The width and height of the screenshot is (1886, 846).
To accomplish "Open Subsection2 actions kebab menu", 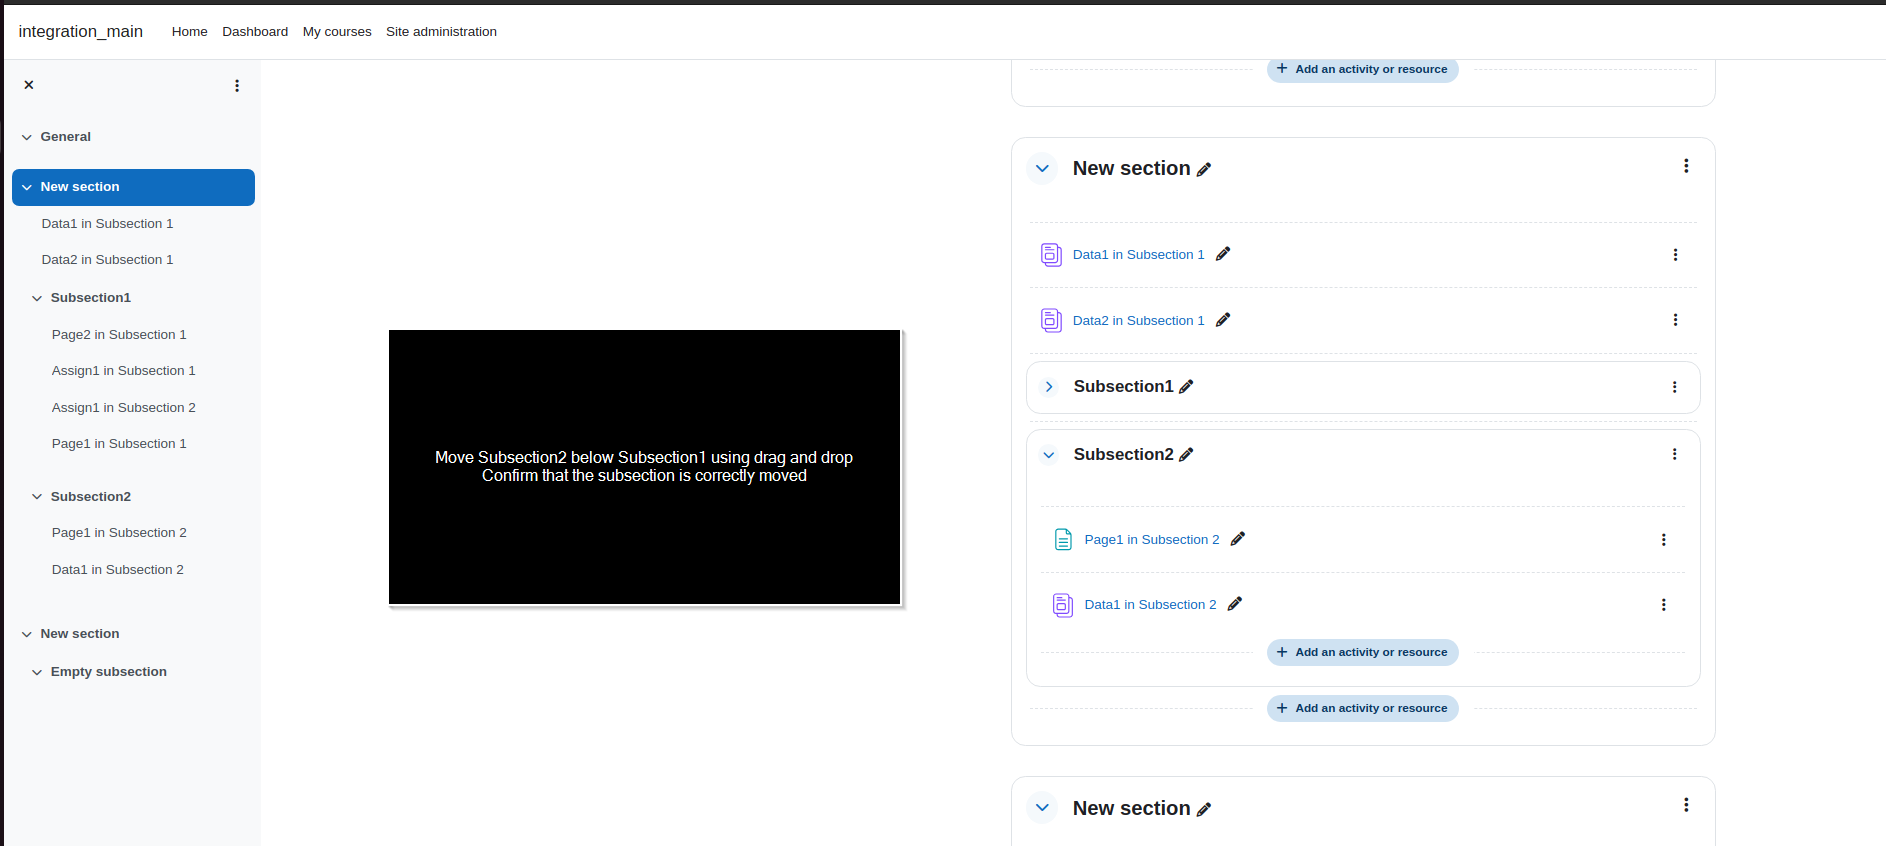I will point(1675,454).
